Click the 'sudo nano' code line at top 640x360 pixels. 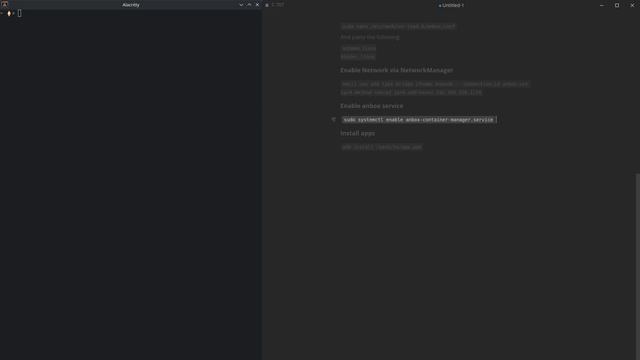pyautogui.click(x=398, y=27)
